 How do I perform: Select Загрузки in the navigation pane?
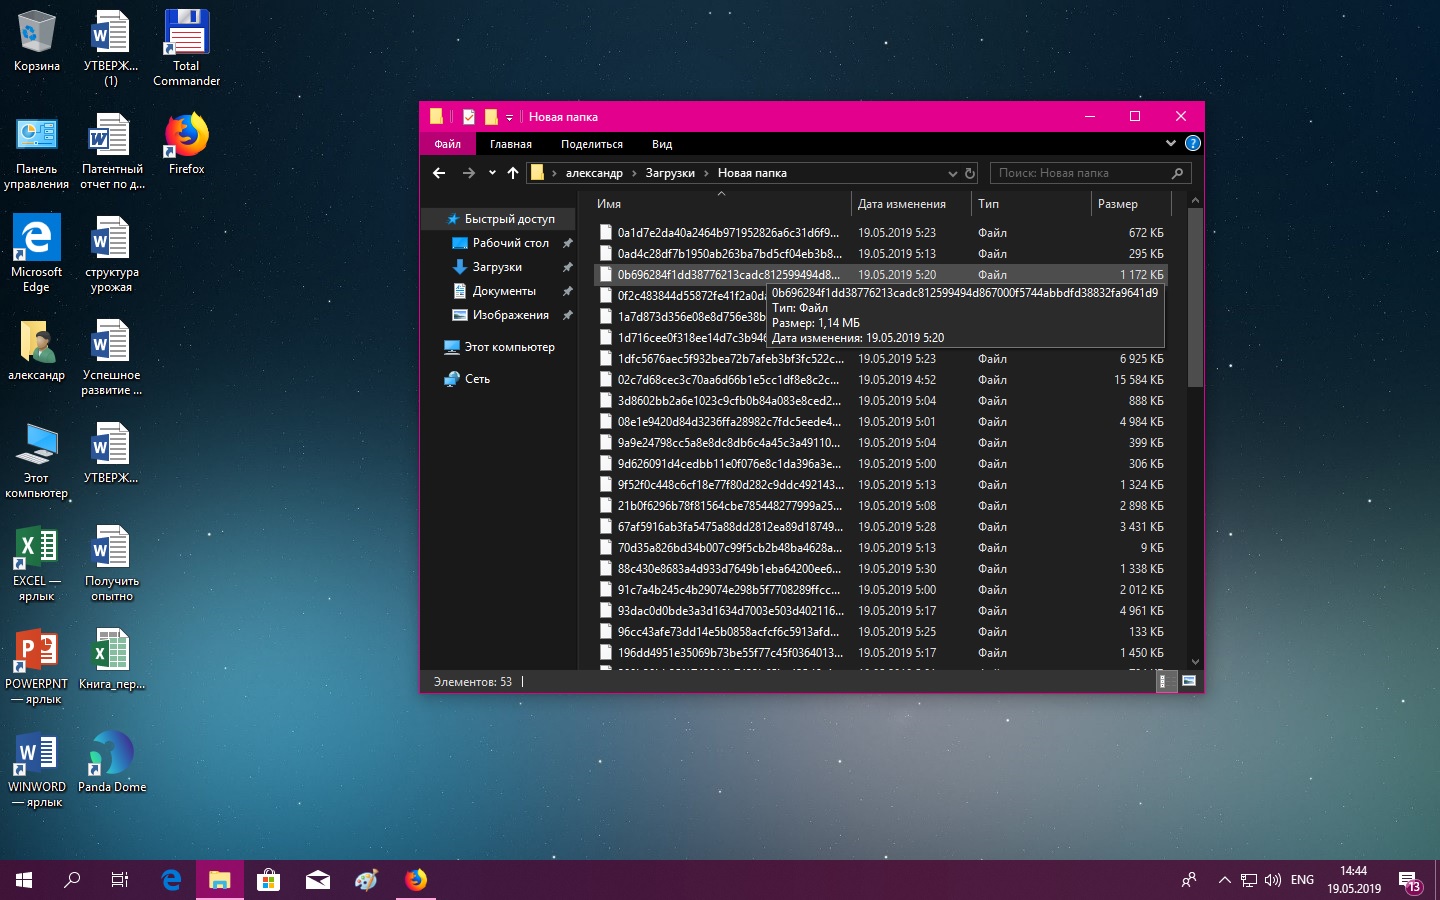[x=497, y=267]
